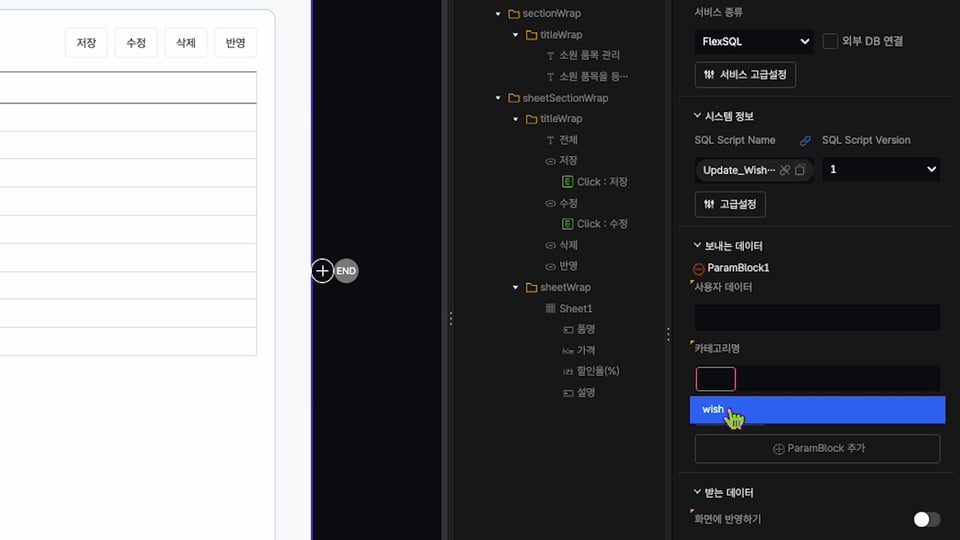960x540 pixels.
Task: Collapse the sectionWrap tree node
Action: [498, 13]
